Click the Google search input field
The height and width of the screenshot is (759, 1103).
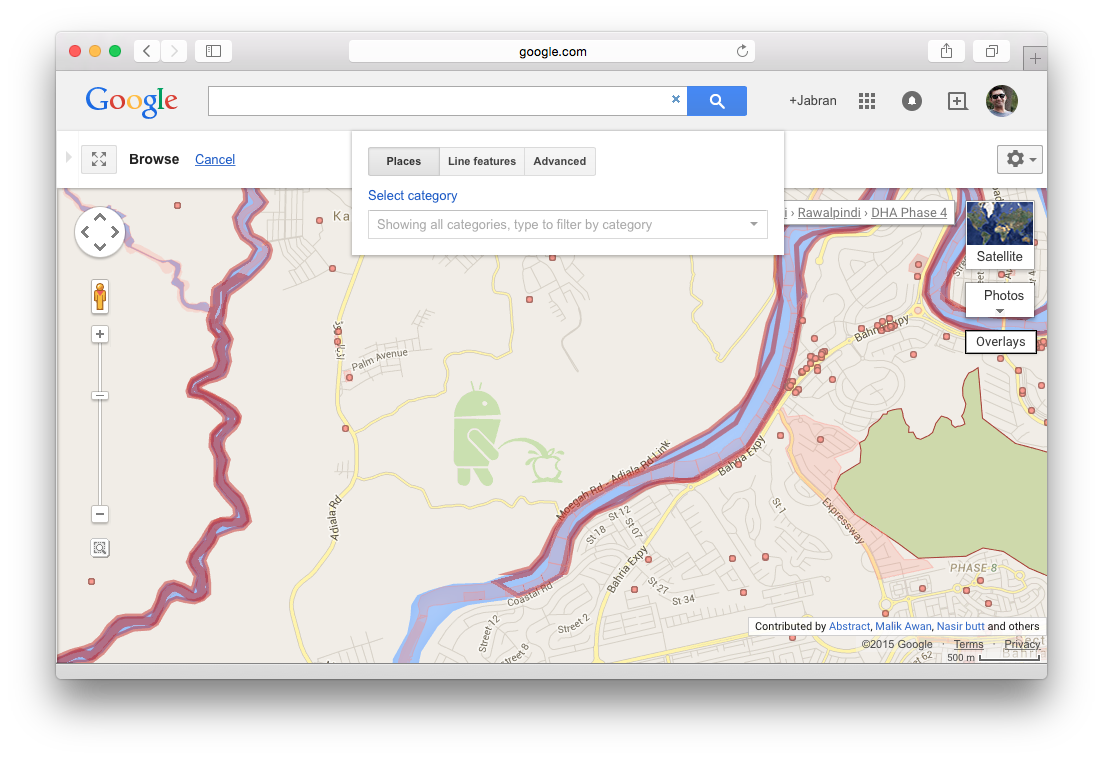click(x=447, y=101)
